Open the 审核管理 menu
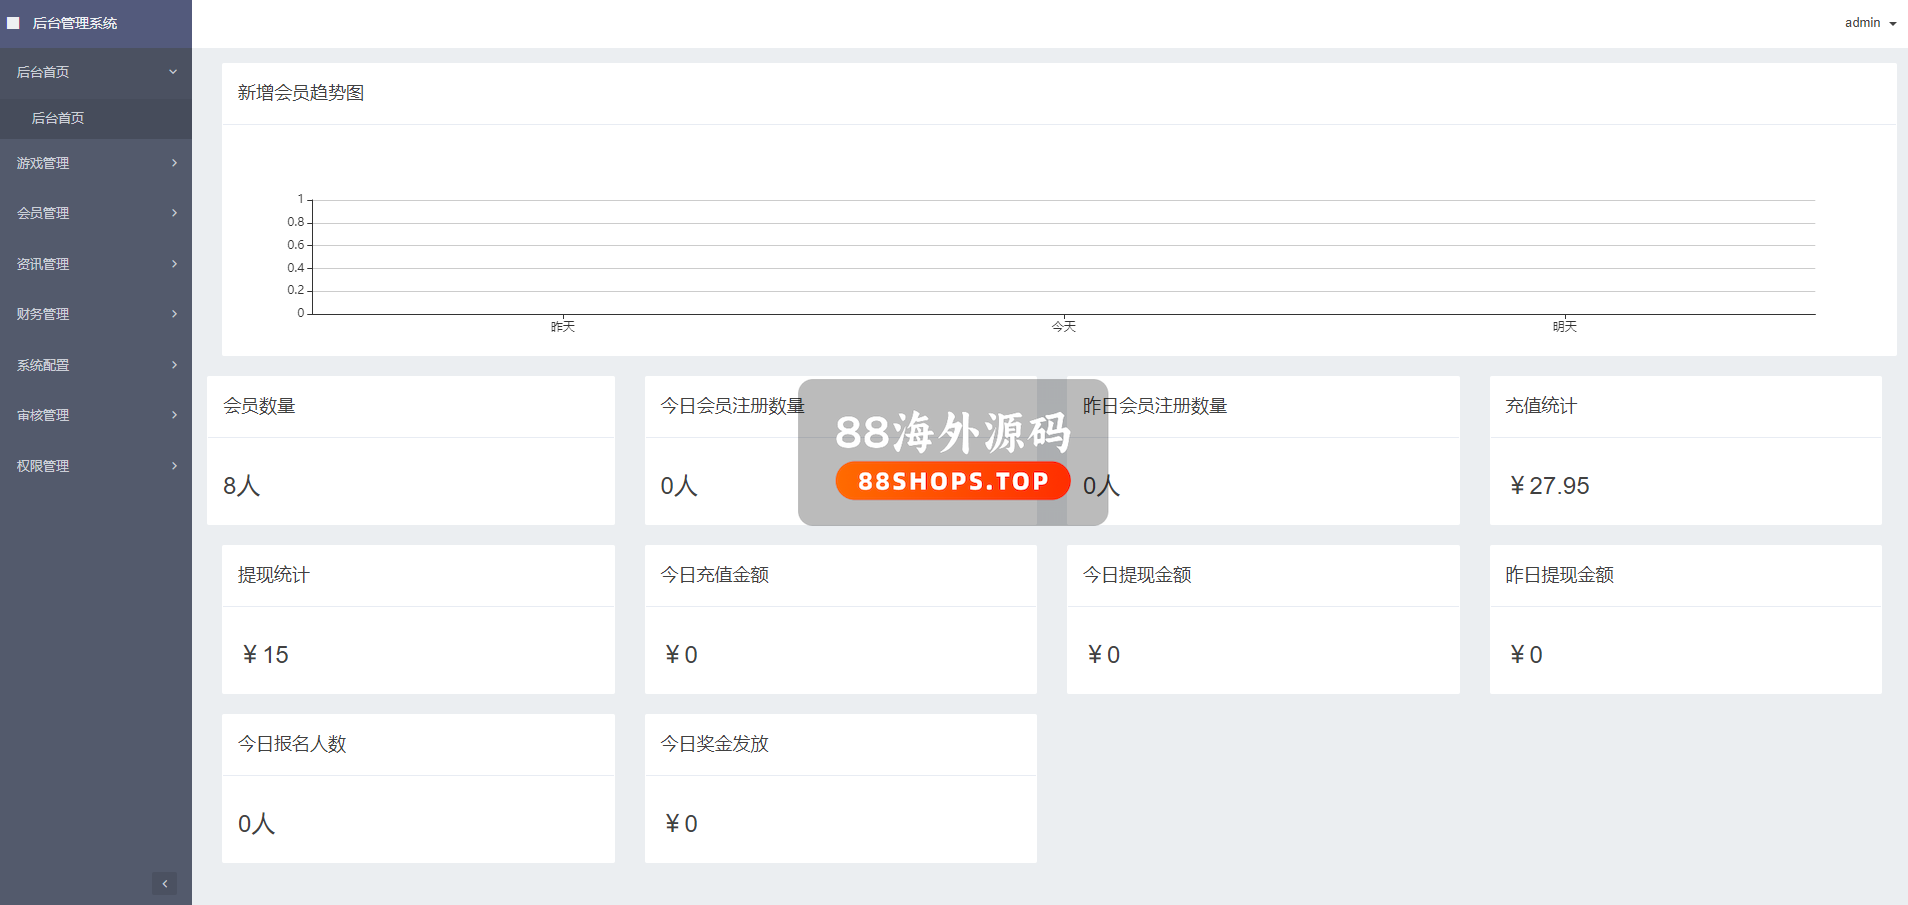Viewport: 1908px width, 905px height. (x=43, y=415)
